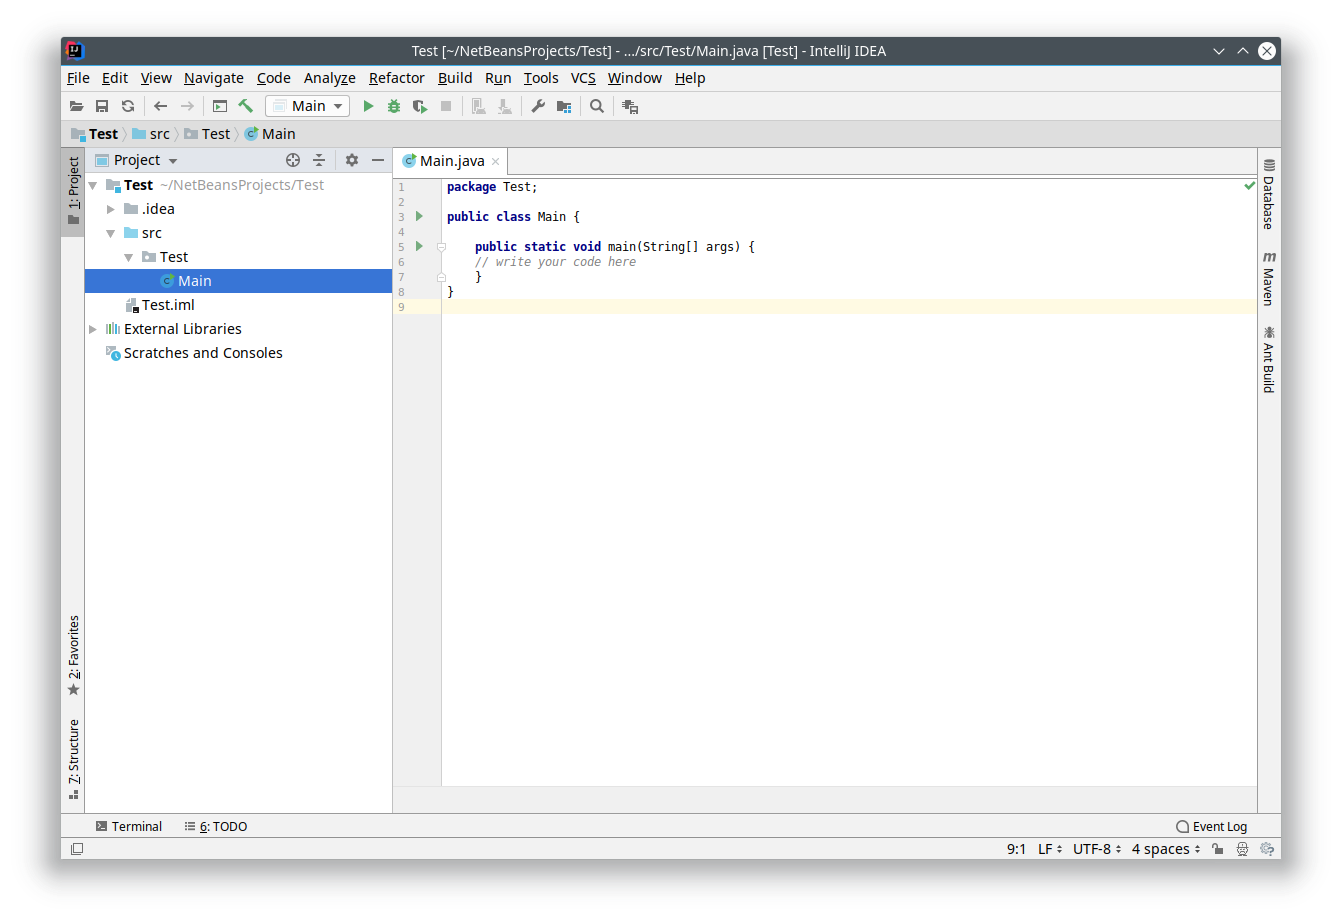Navigate forward with the right arrow icon

(187, 106)
